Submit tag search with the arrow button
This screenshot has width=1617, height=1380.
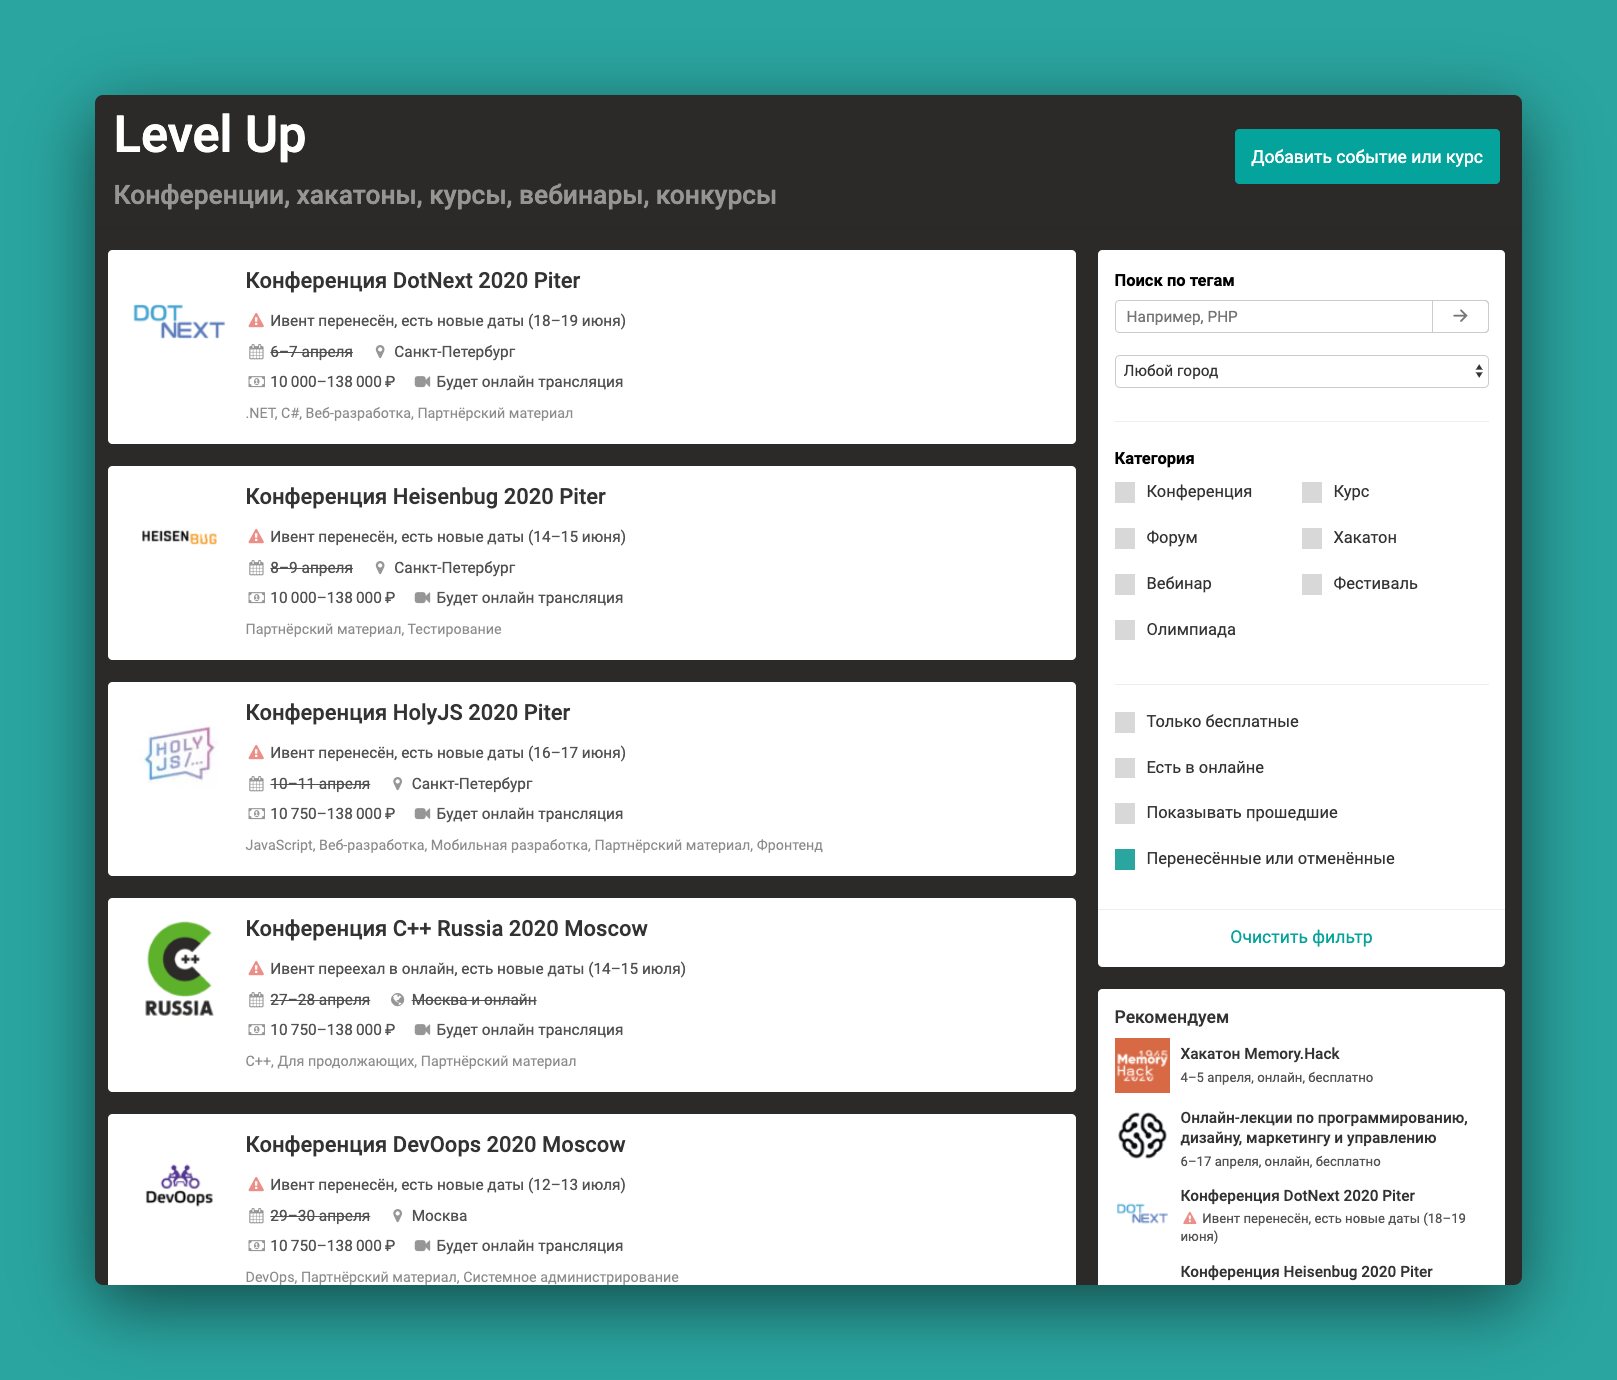tap(1460, 316)
